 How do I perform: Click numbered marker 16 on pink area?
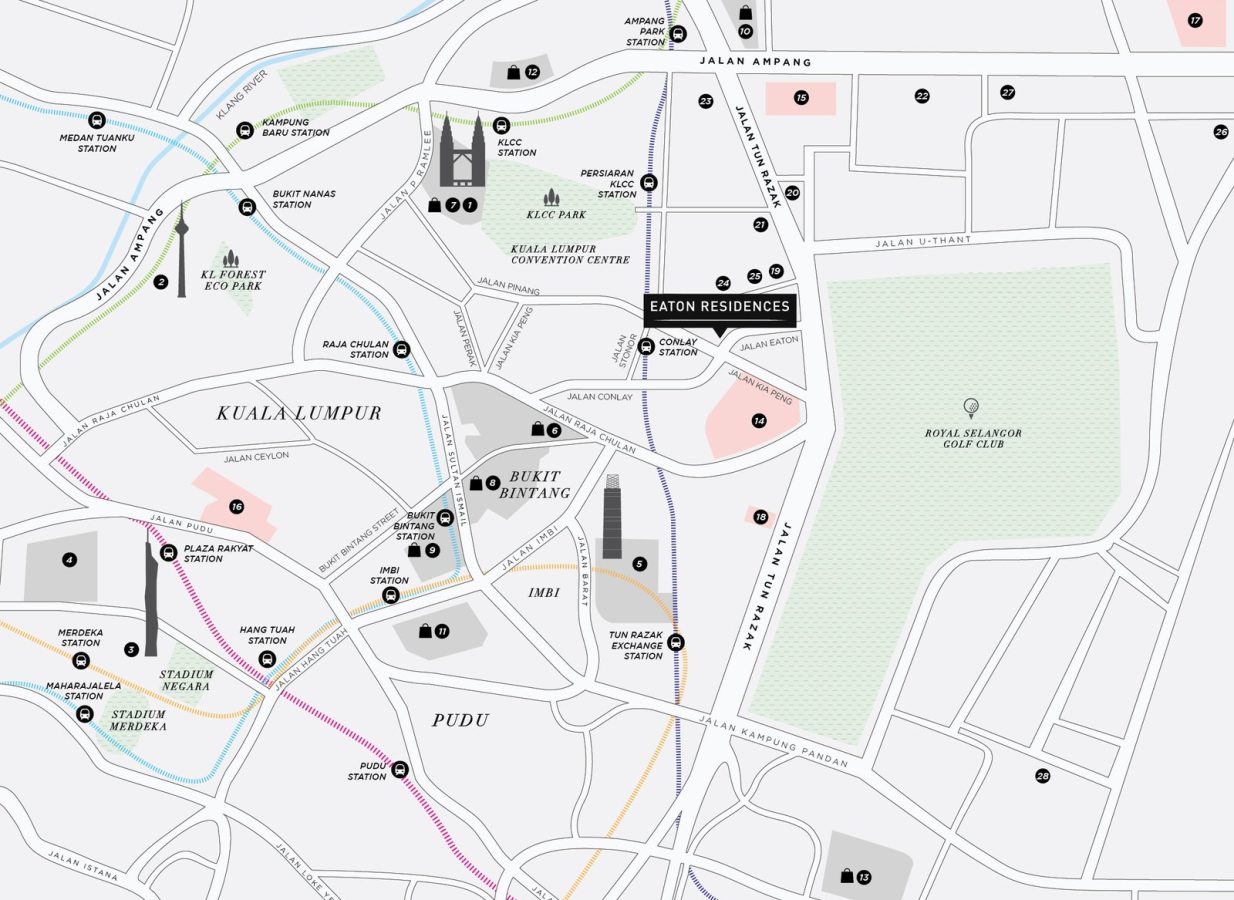[236, 506]
